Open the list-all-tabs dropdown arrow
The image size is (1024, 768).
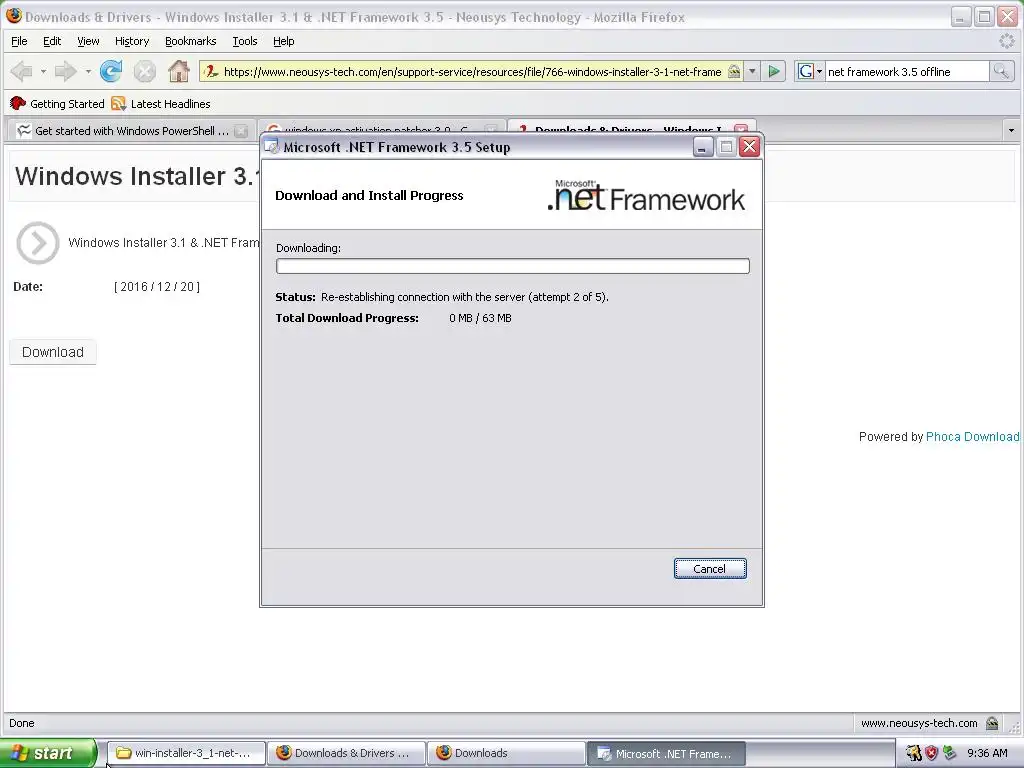(x=1012, y=131)
